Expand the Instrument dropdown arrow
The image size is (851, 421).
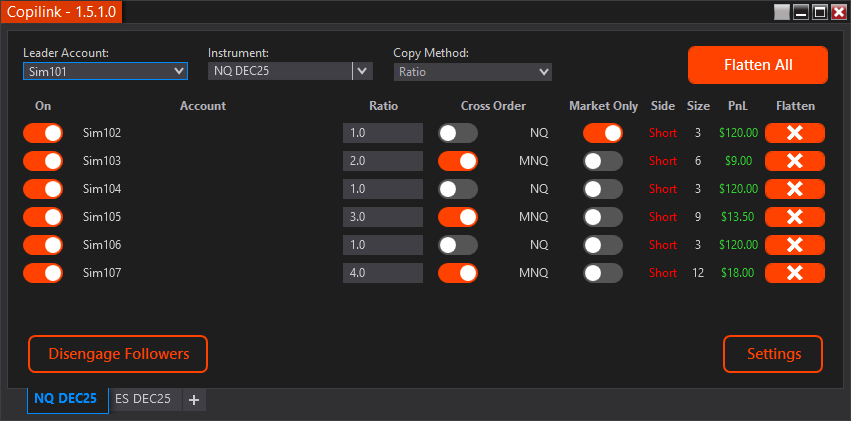(x=362, y=71)
